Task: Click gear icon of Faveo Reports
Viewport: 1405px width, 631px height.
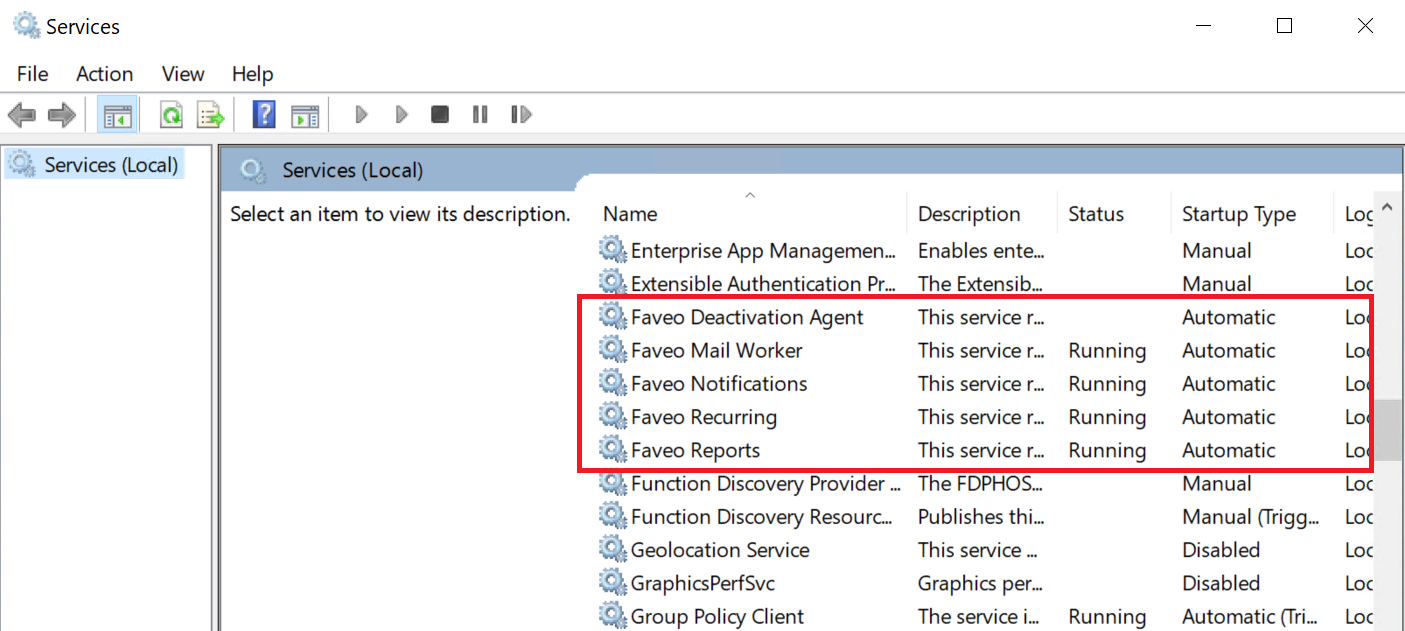Action: tap(612, 449)
